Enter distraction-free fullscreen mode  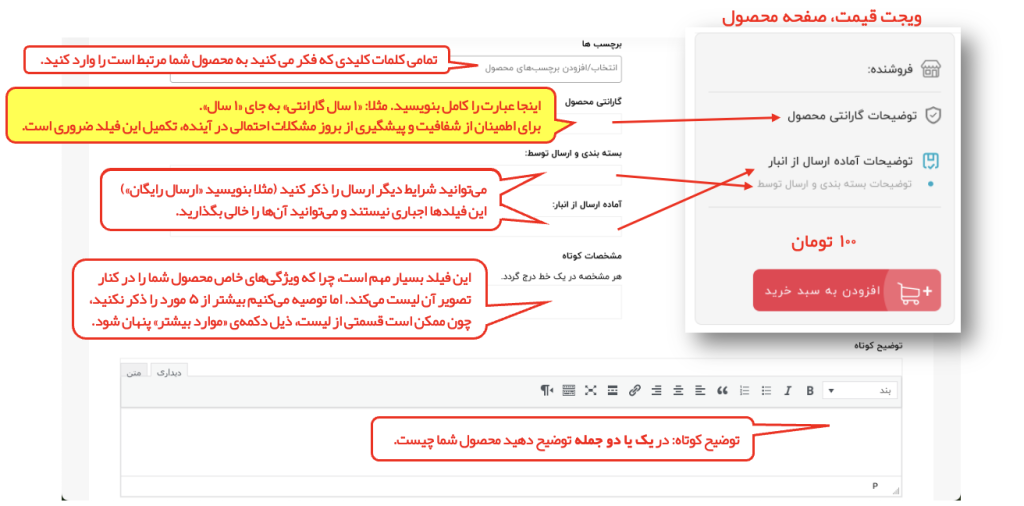[x=590, y=390]
